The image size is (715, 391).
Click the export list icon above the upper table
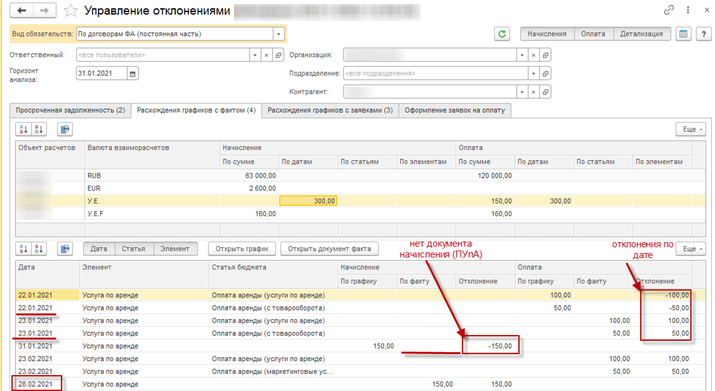tap(65, 130)
